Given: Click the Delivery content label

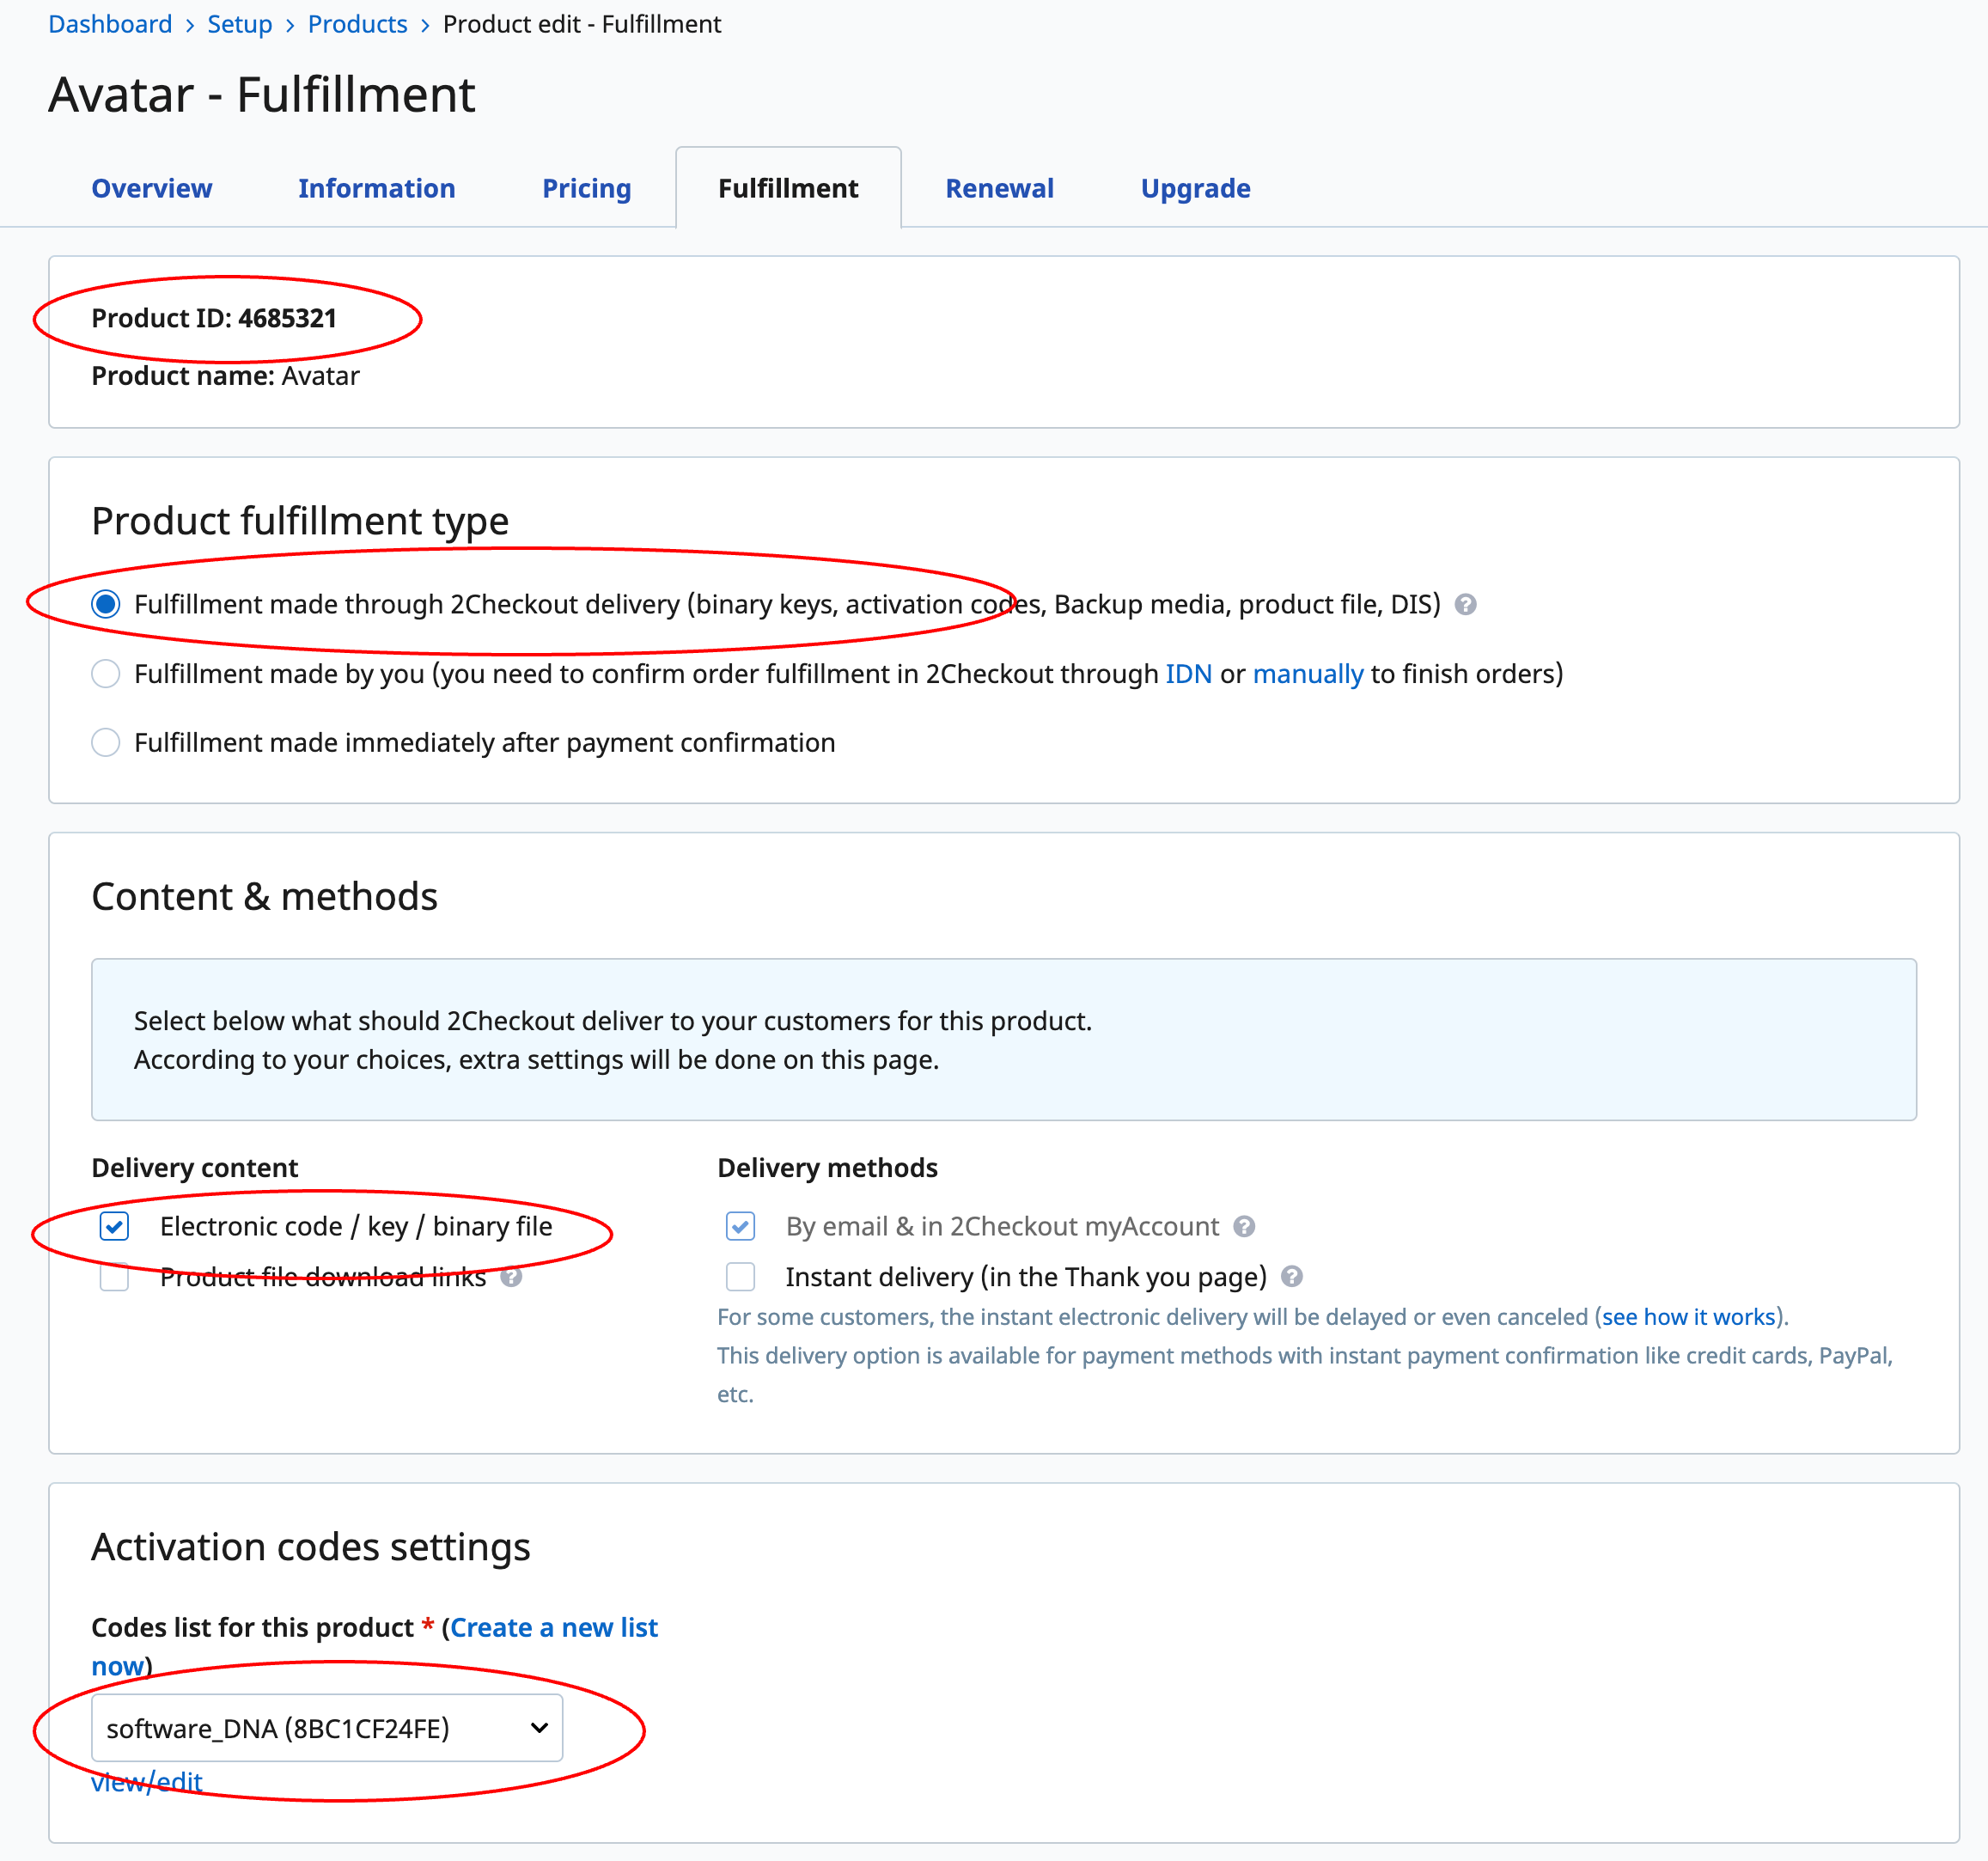Looking at the screenshot, I should [x=195, y=1168].
